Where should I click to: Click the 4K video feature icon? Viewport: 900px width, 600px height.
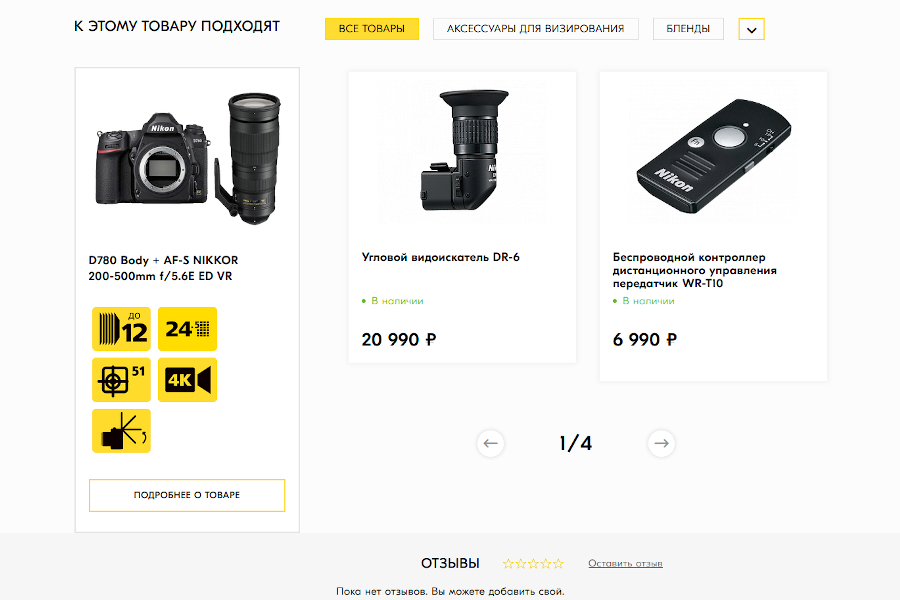tap(187, 380)
